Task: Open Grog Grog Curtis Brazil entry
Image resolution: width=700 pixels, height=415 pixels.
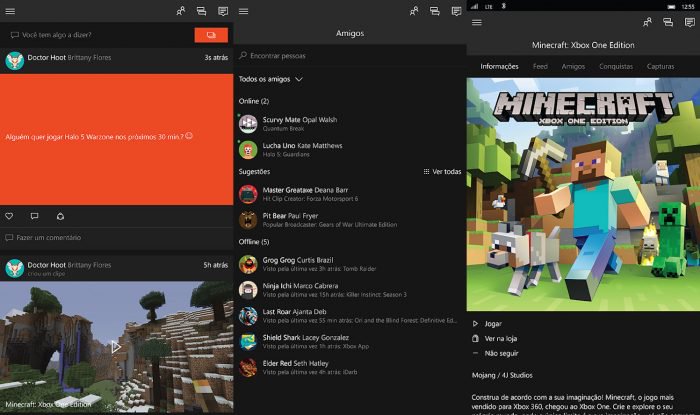Action: pyautogui.click(x=350, y=264)
